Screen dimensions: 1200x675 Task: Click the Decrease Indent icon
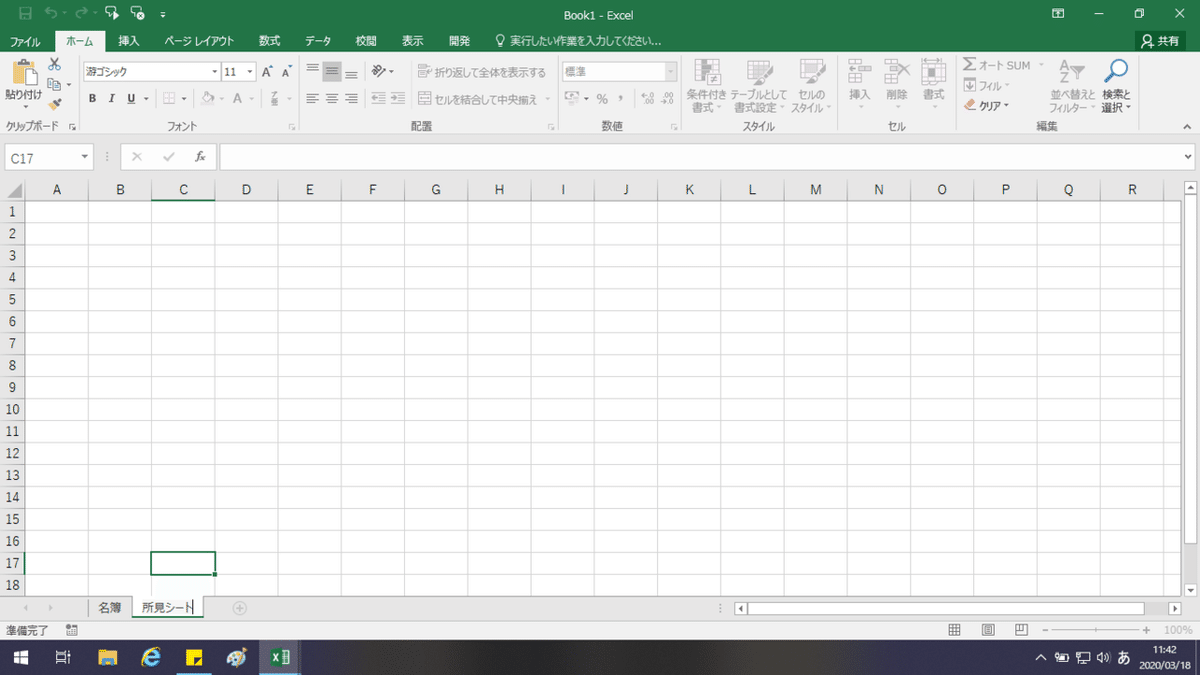[378, 99]
